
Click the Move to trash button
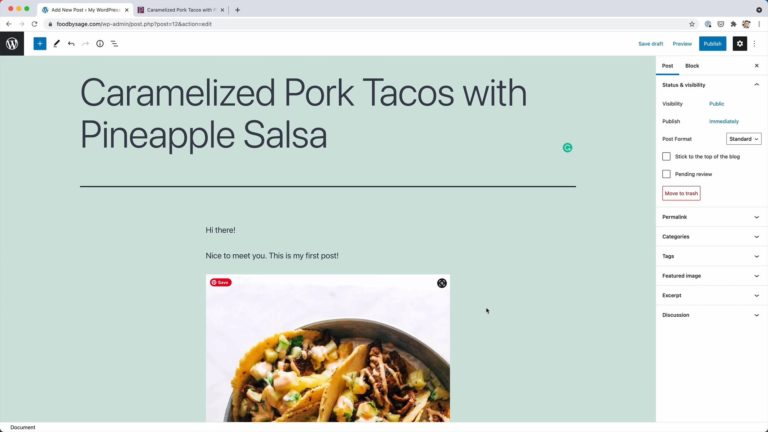(x=681, y=193)
